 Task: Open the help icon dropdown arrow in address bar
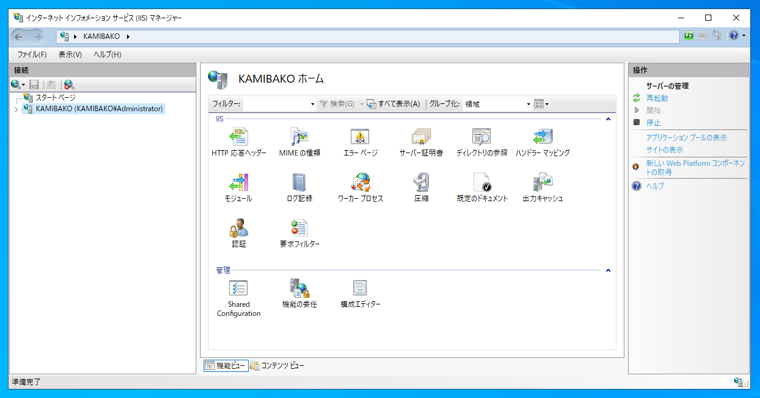(x=744, y=35)
